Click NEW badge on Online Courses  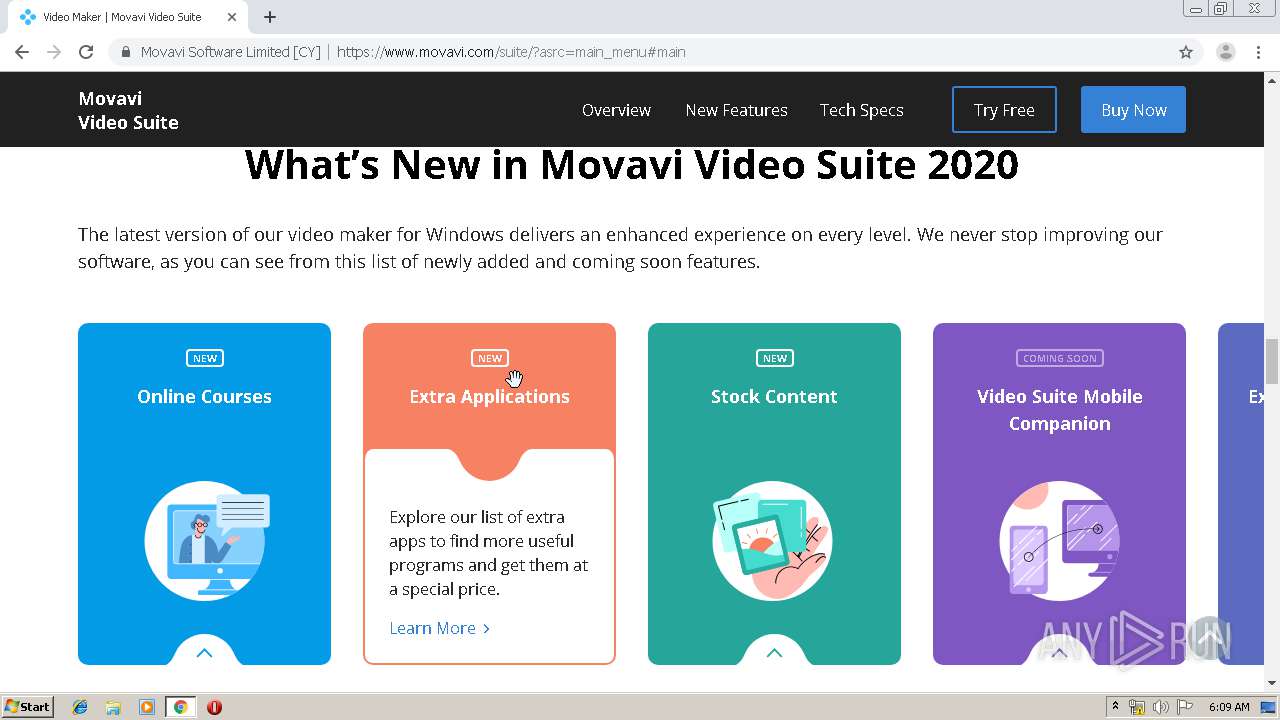tap(205, 358)
